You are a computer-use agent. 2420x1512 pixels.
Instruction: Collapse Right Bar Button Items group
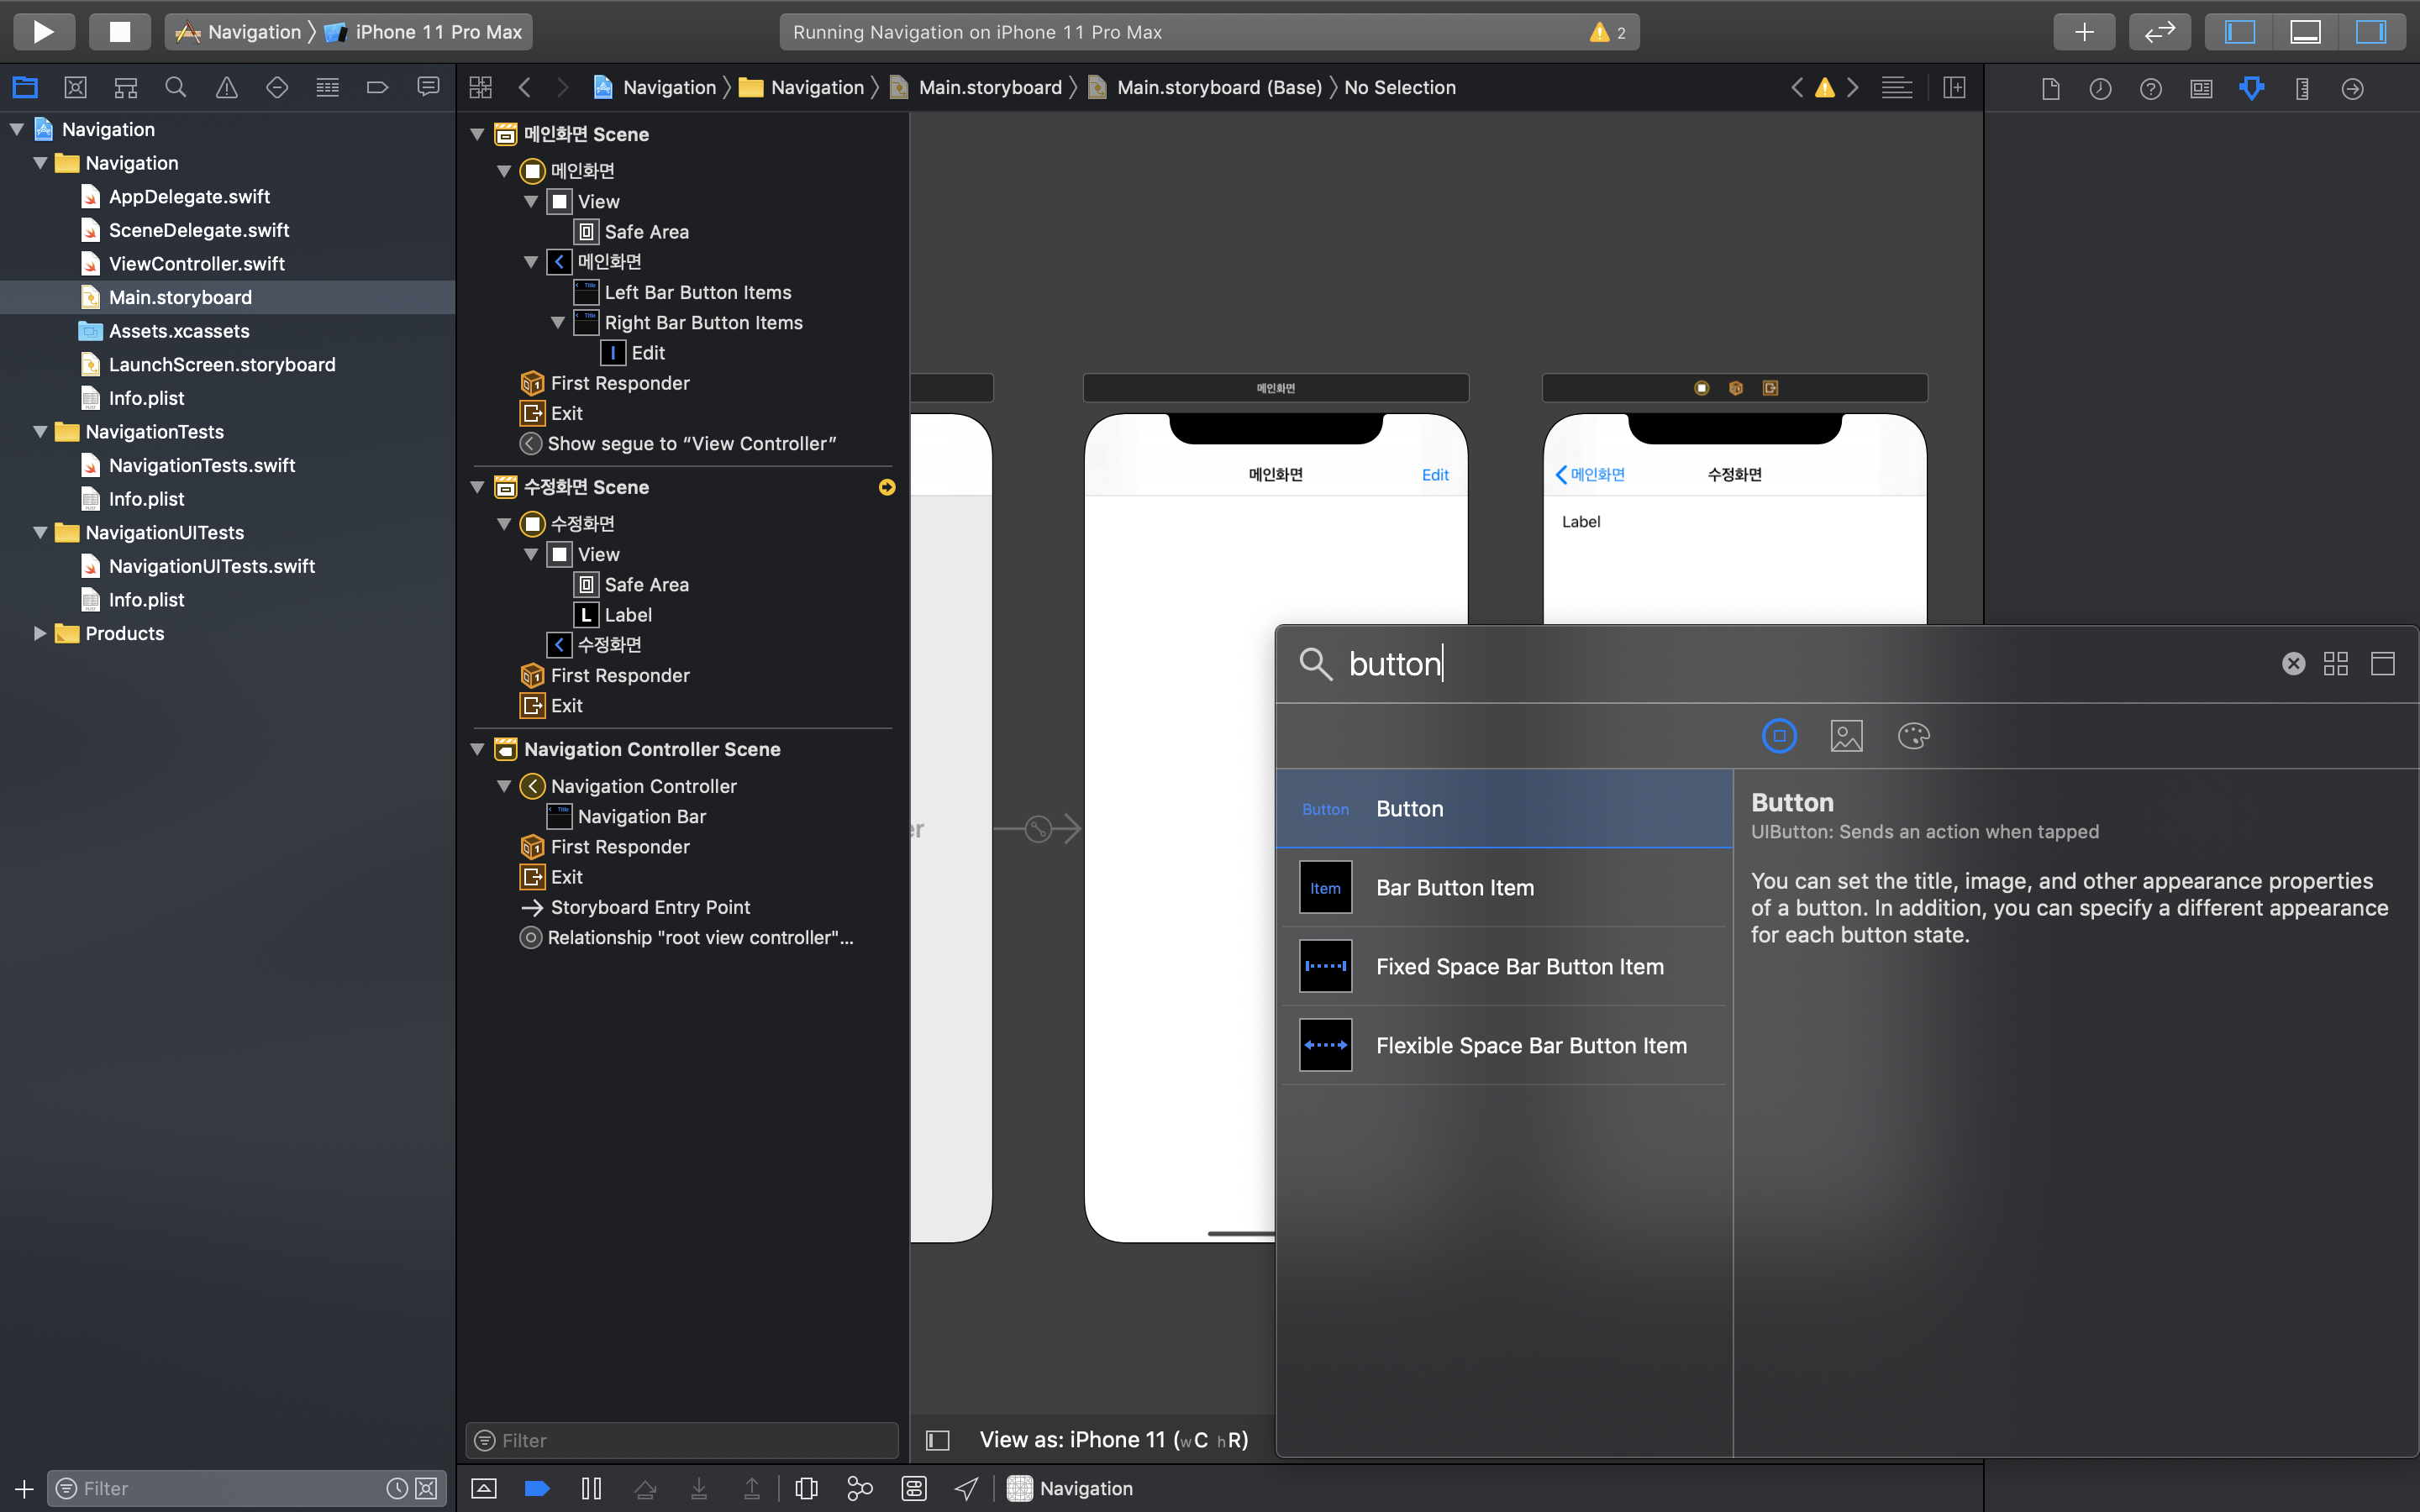click(x=558, y=323)
